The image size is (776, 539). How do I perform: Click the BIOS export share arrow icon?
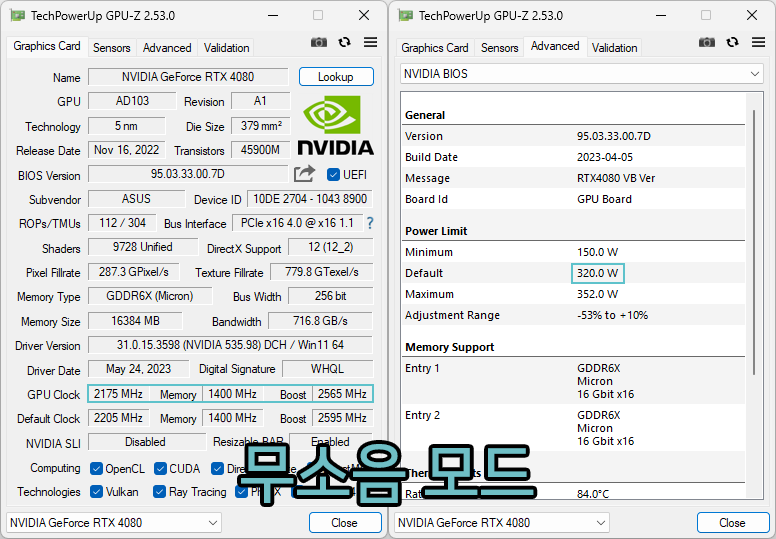304,174
